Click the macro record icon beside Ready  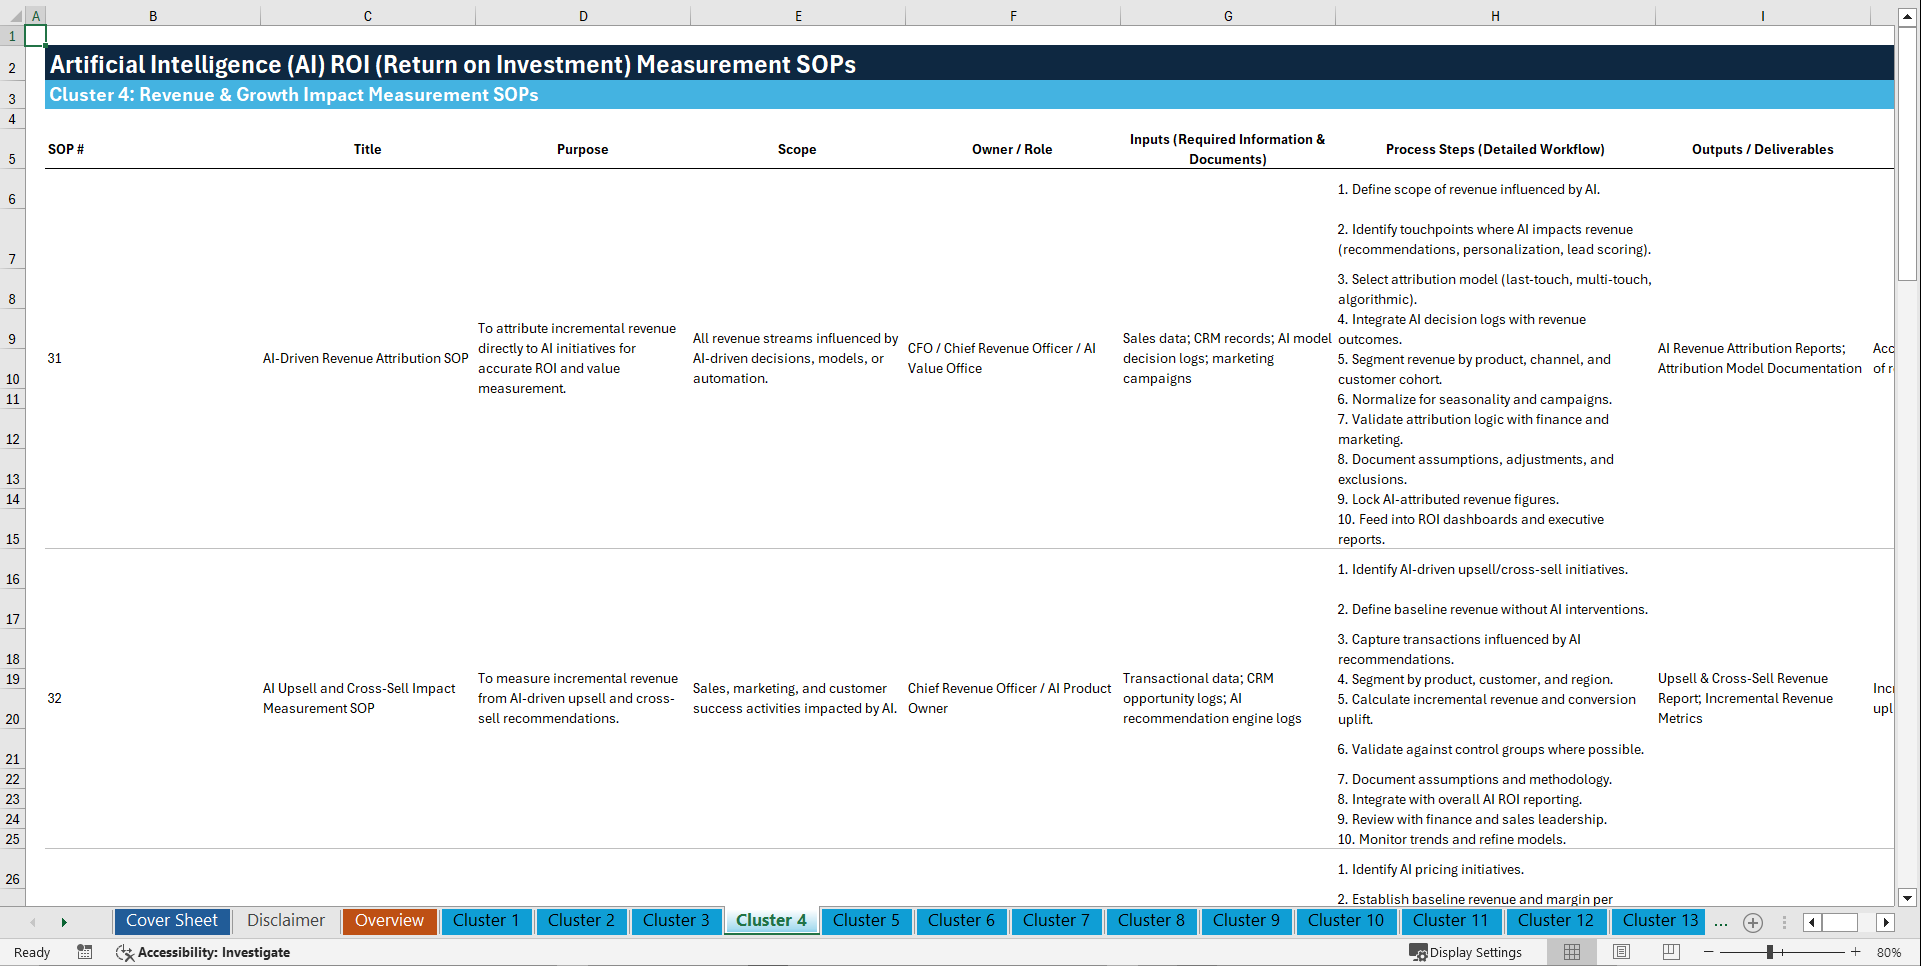[x=85, y=952]
